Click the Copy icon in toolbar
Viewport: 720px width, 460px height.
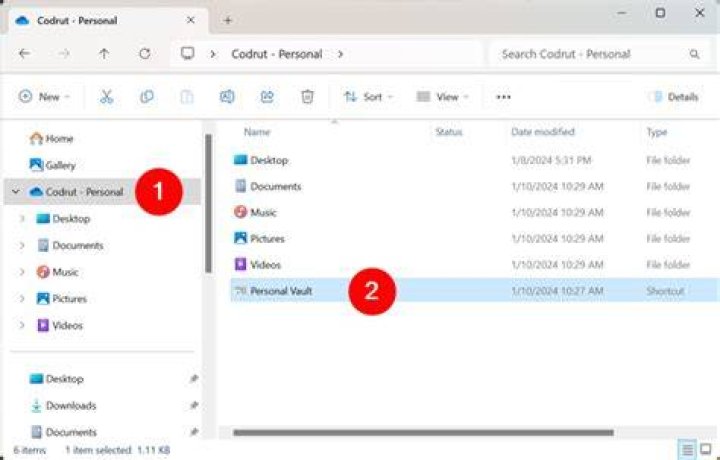tap(146, 97)
